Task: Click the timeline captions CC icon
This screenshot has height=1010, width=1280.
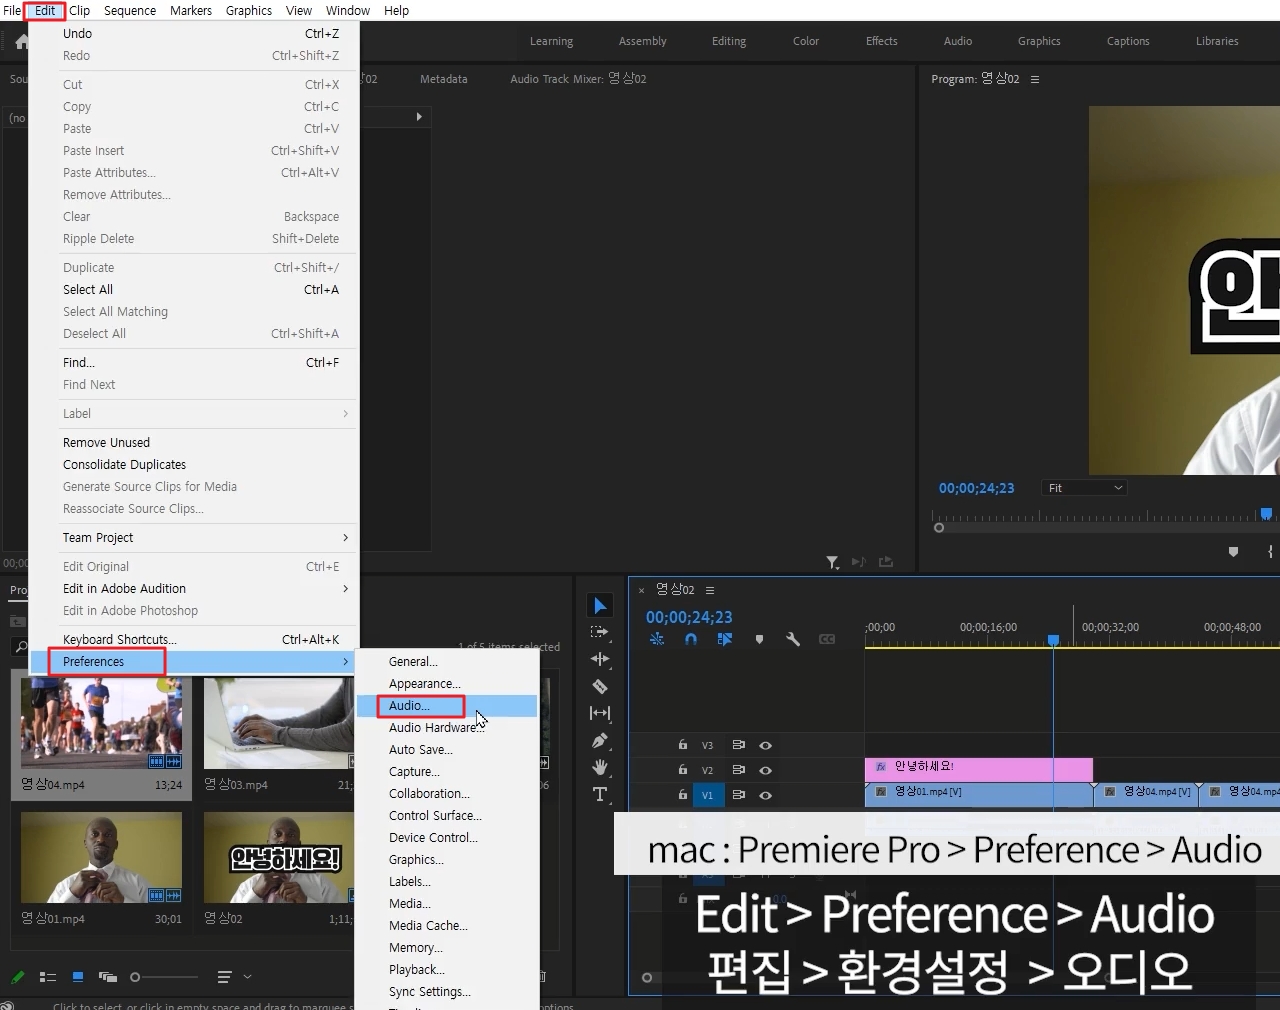Action: (827, 639)
